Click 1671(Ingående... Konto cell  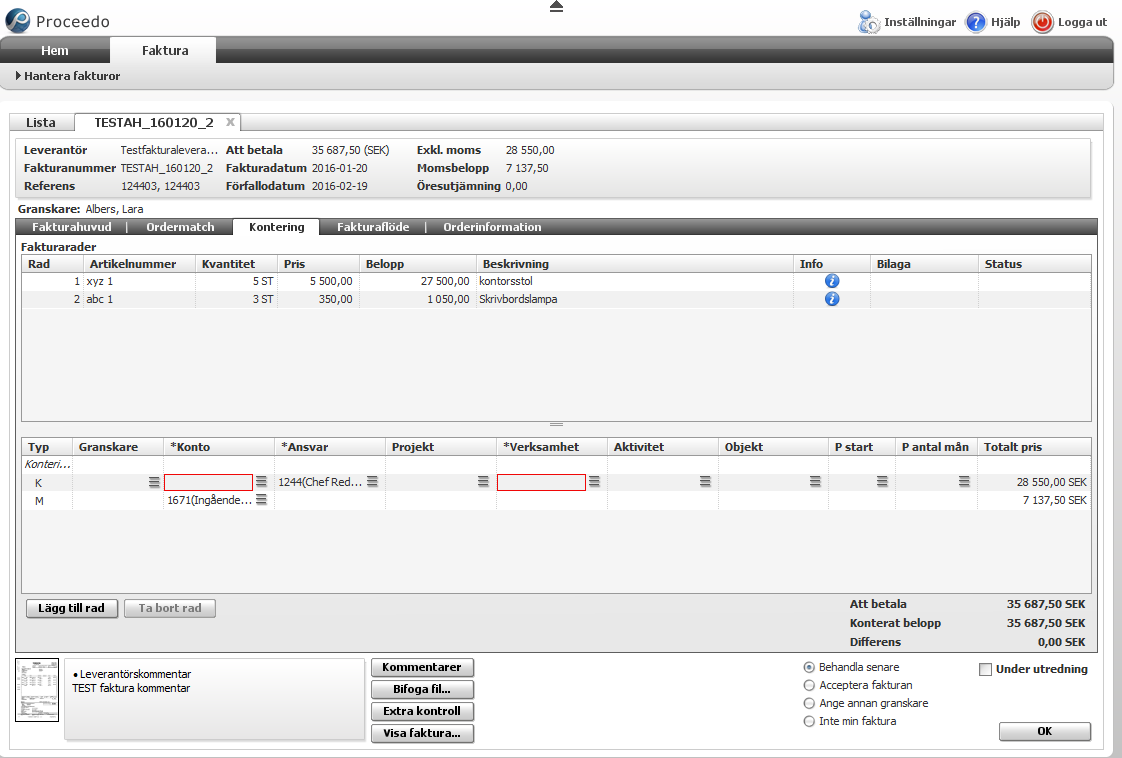click(x=210, y=500)
